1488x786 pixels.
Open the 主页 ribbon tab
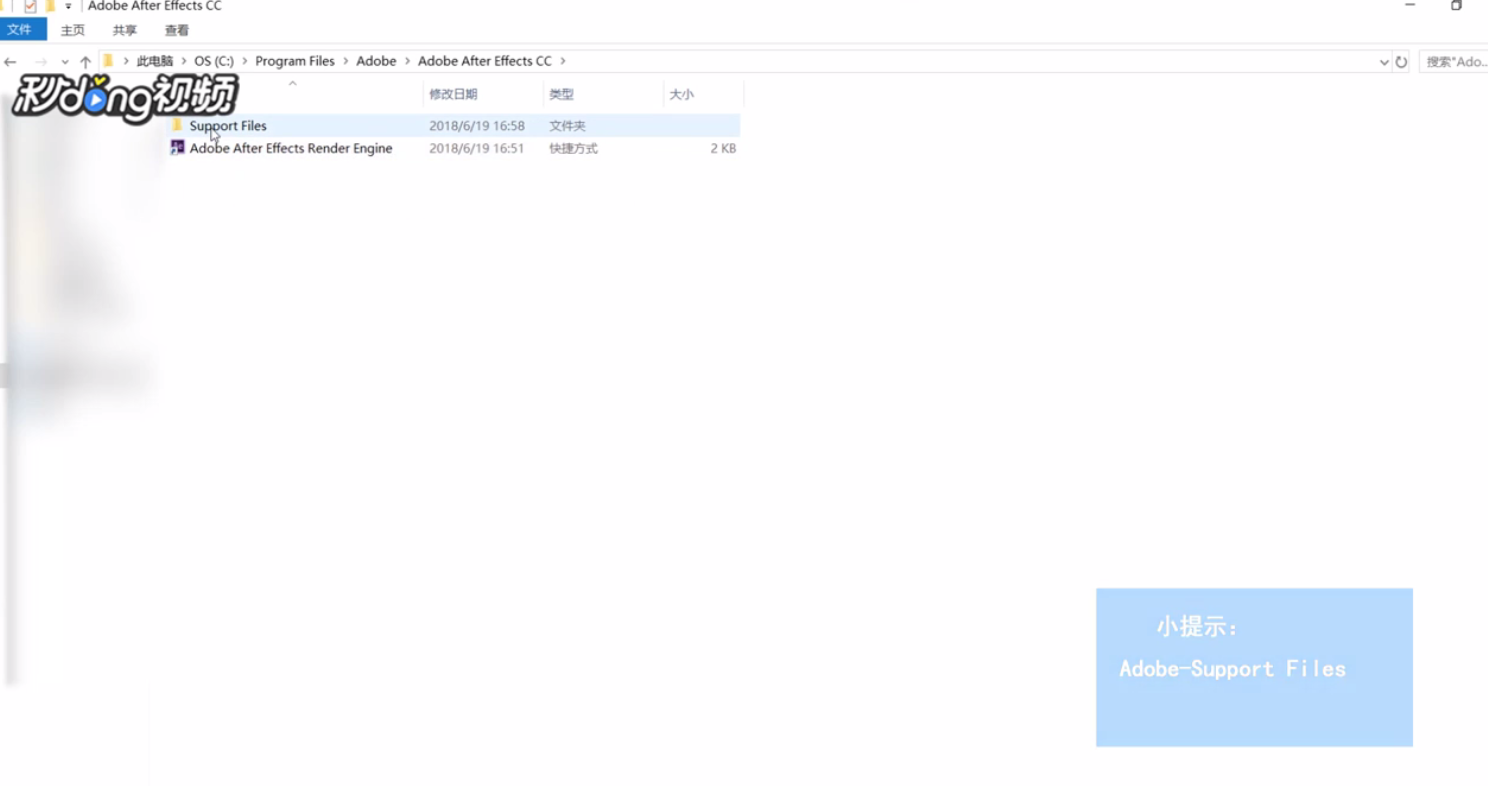point(73,31)
